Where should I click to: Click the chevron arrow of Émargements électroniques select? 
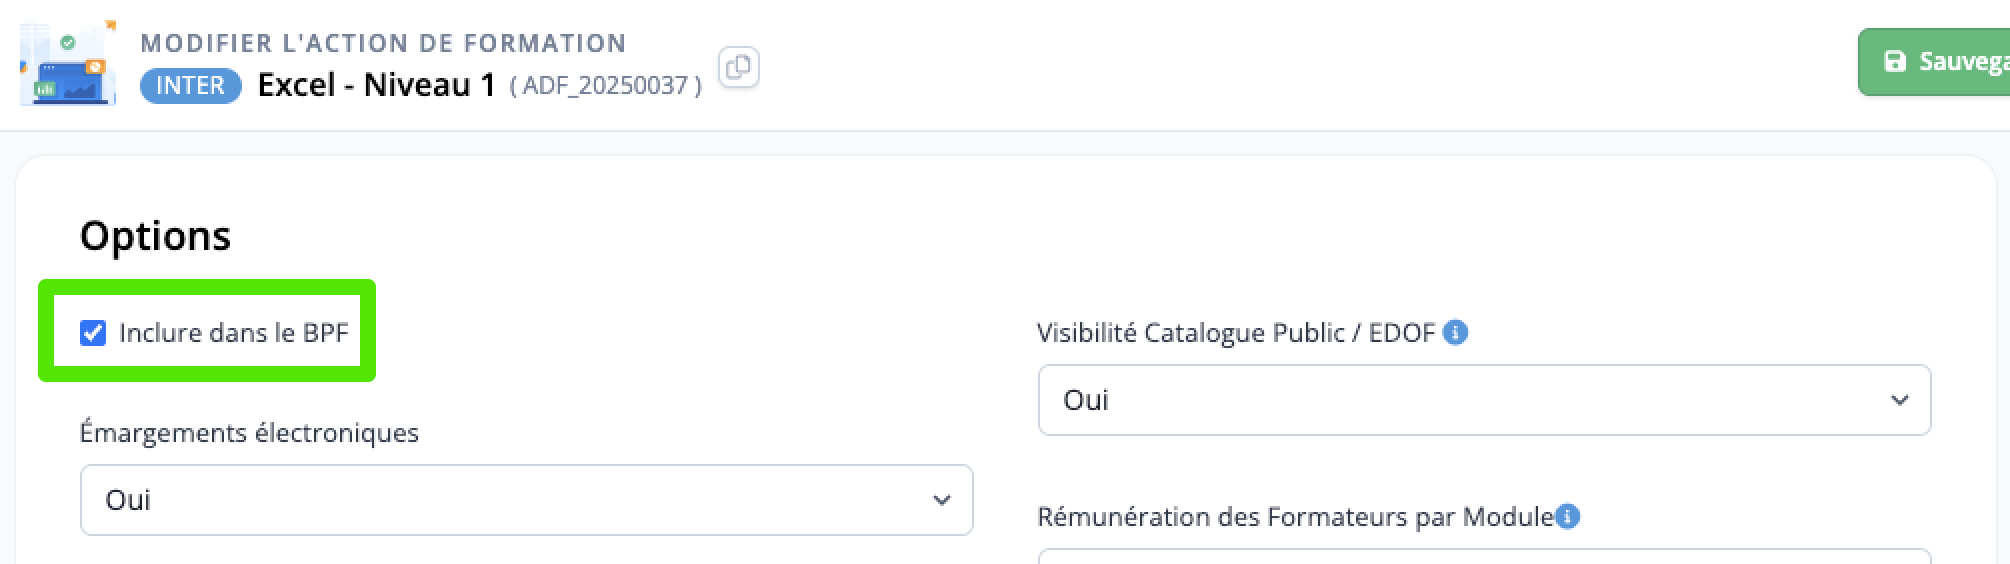tap(941, 500)
